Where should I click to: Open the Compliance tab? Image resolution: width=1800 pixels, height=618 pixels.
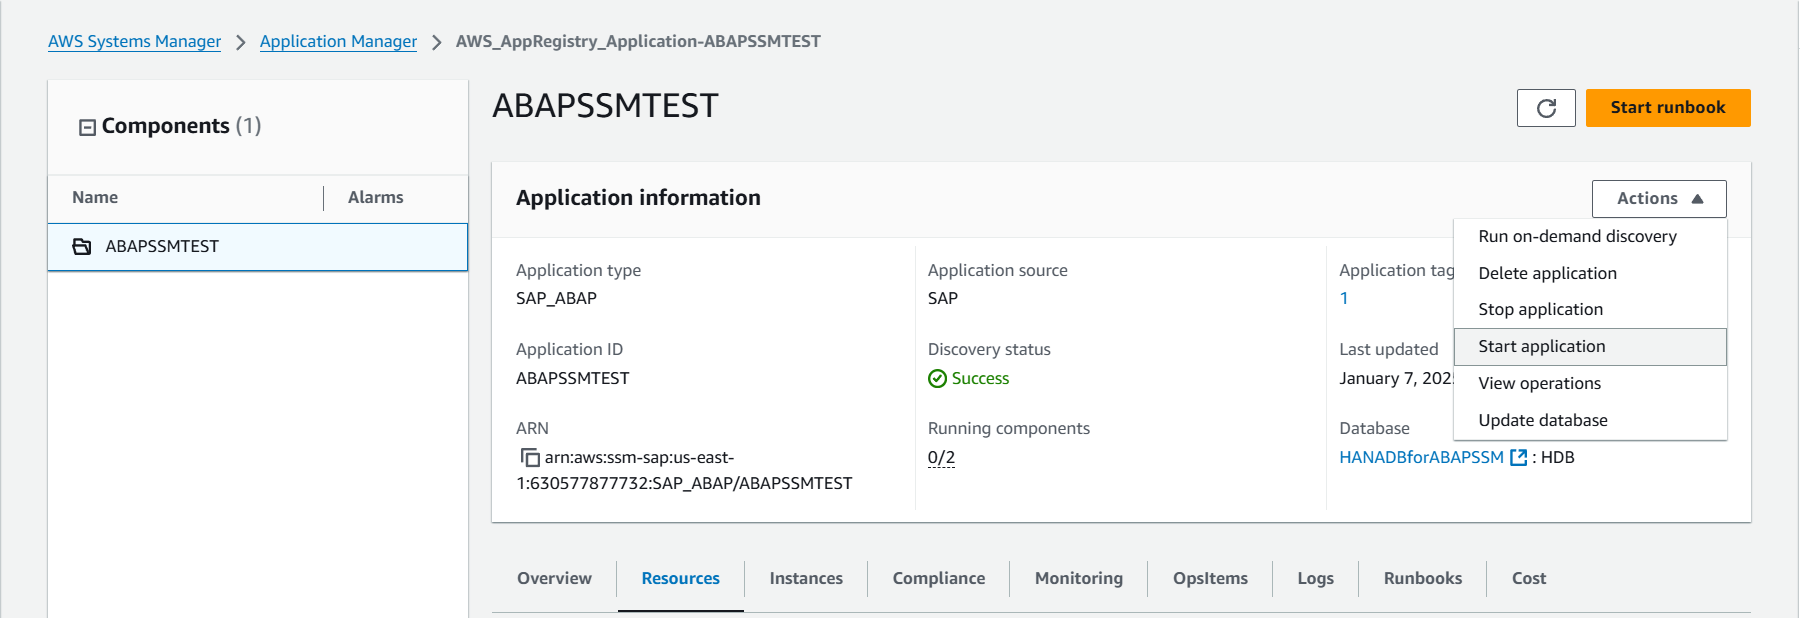pos(938,579)
